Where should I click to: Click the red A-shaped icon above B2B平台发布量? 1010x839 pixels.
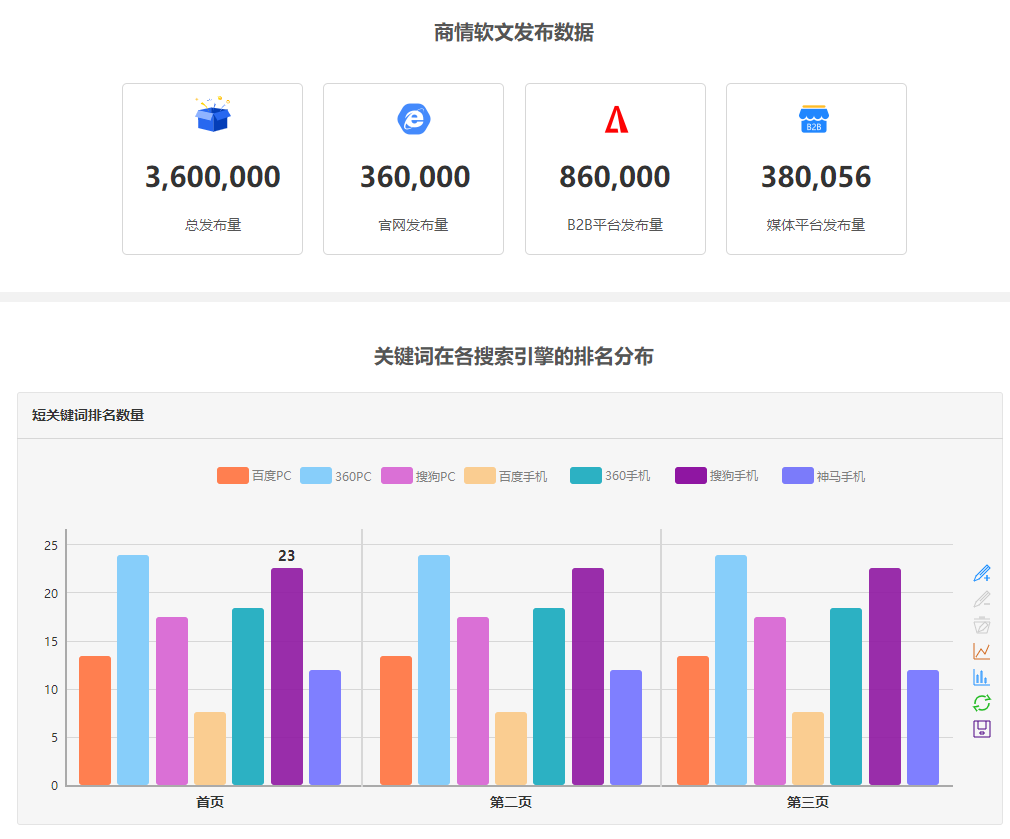point(616,119)
